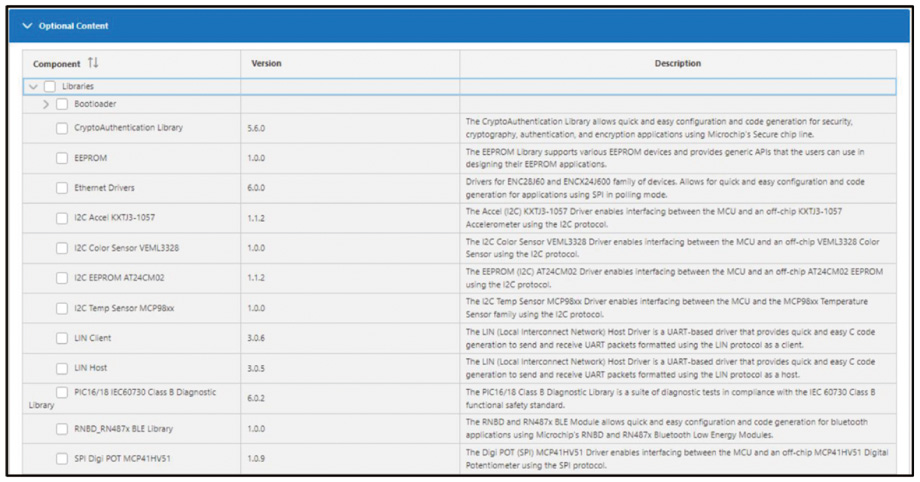Enable the I2C Color Sensor VEML3328 checkbox
Image resolution: width=920 pixels, height=482 pixels.
click(x=62, y=248)
